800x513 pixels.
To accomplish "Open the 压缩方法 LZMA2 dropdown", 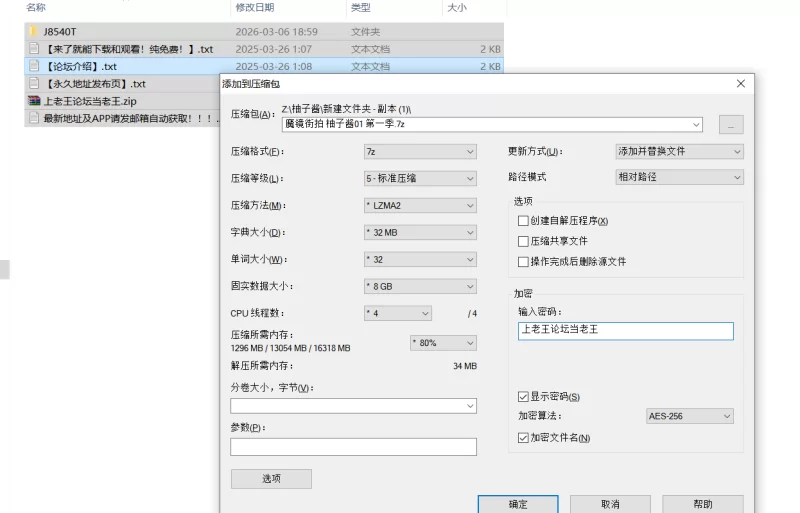I will click(x=420, y=205).
